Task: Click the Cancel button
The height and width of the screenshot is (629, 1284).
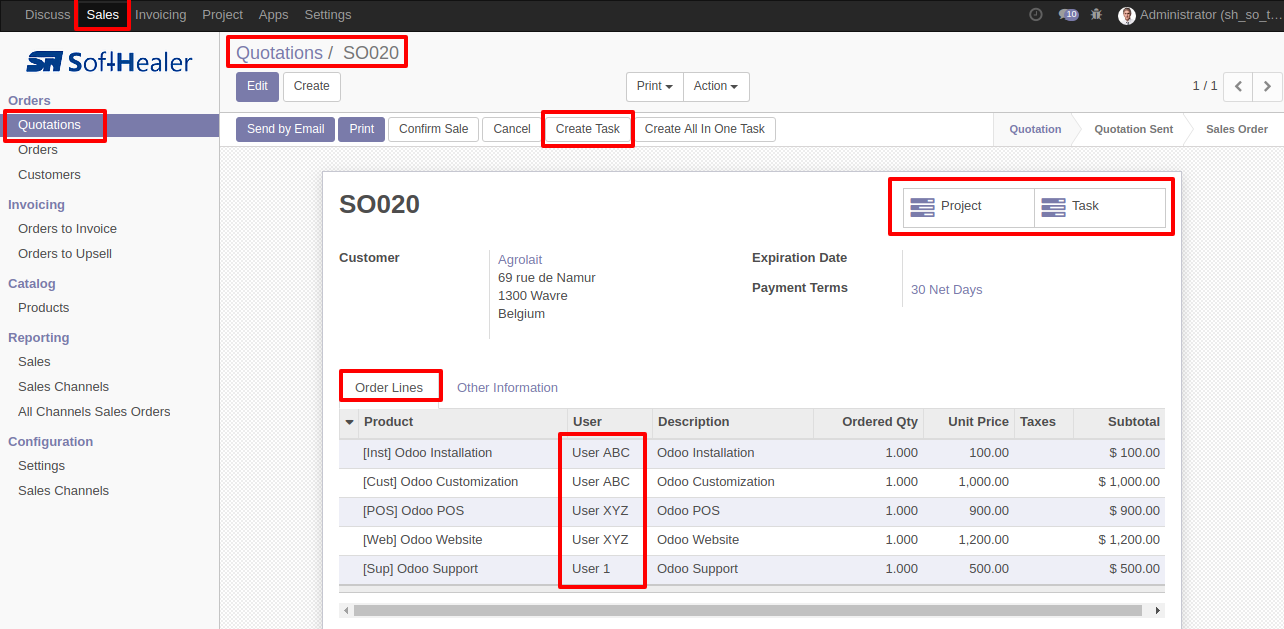Action: tap(512, 129)
